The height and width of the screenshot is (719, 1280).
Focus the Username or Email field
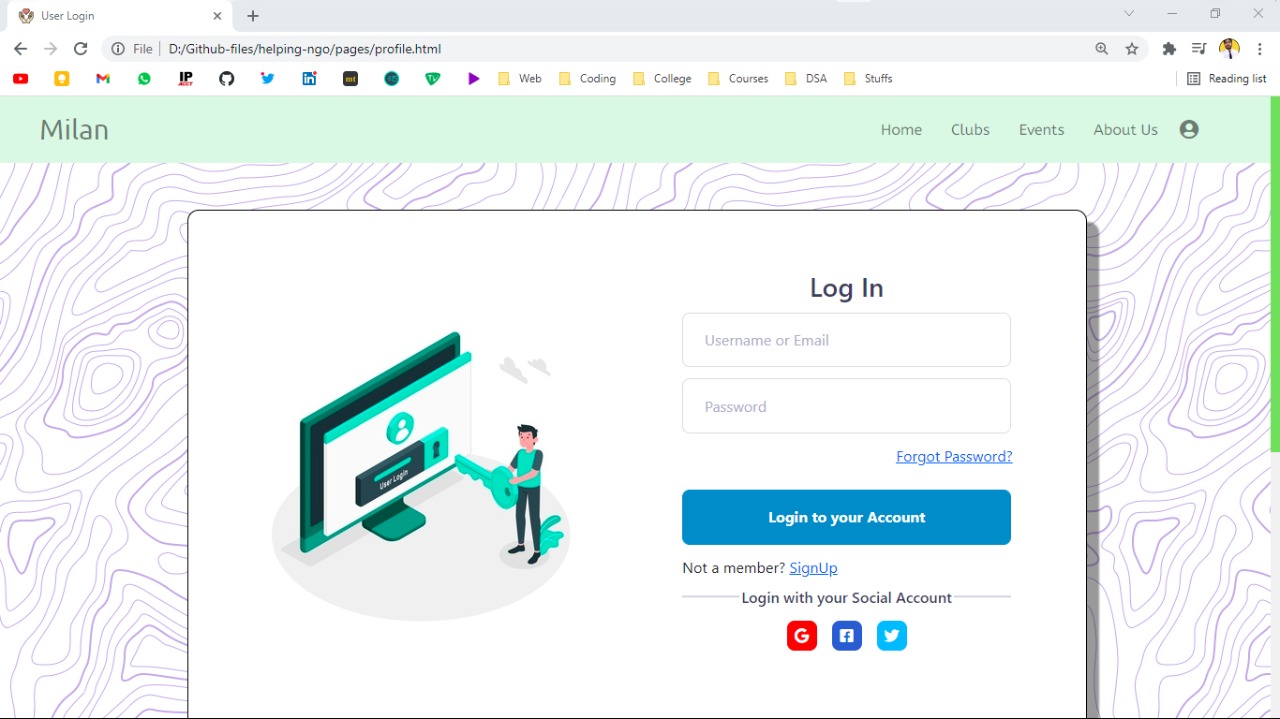pos(846,340)
